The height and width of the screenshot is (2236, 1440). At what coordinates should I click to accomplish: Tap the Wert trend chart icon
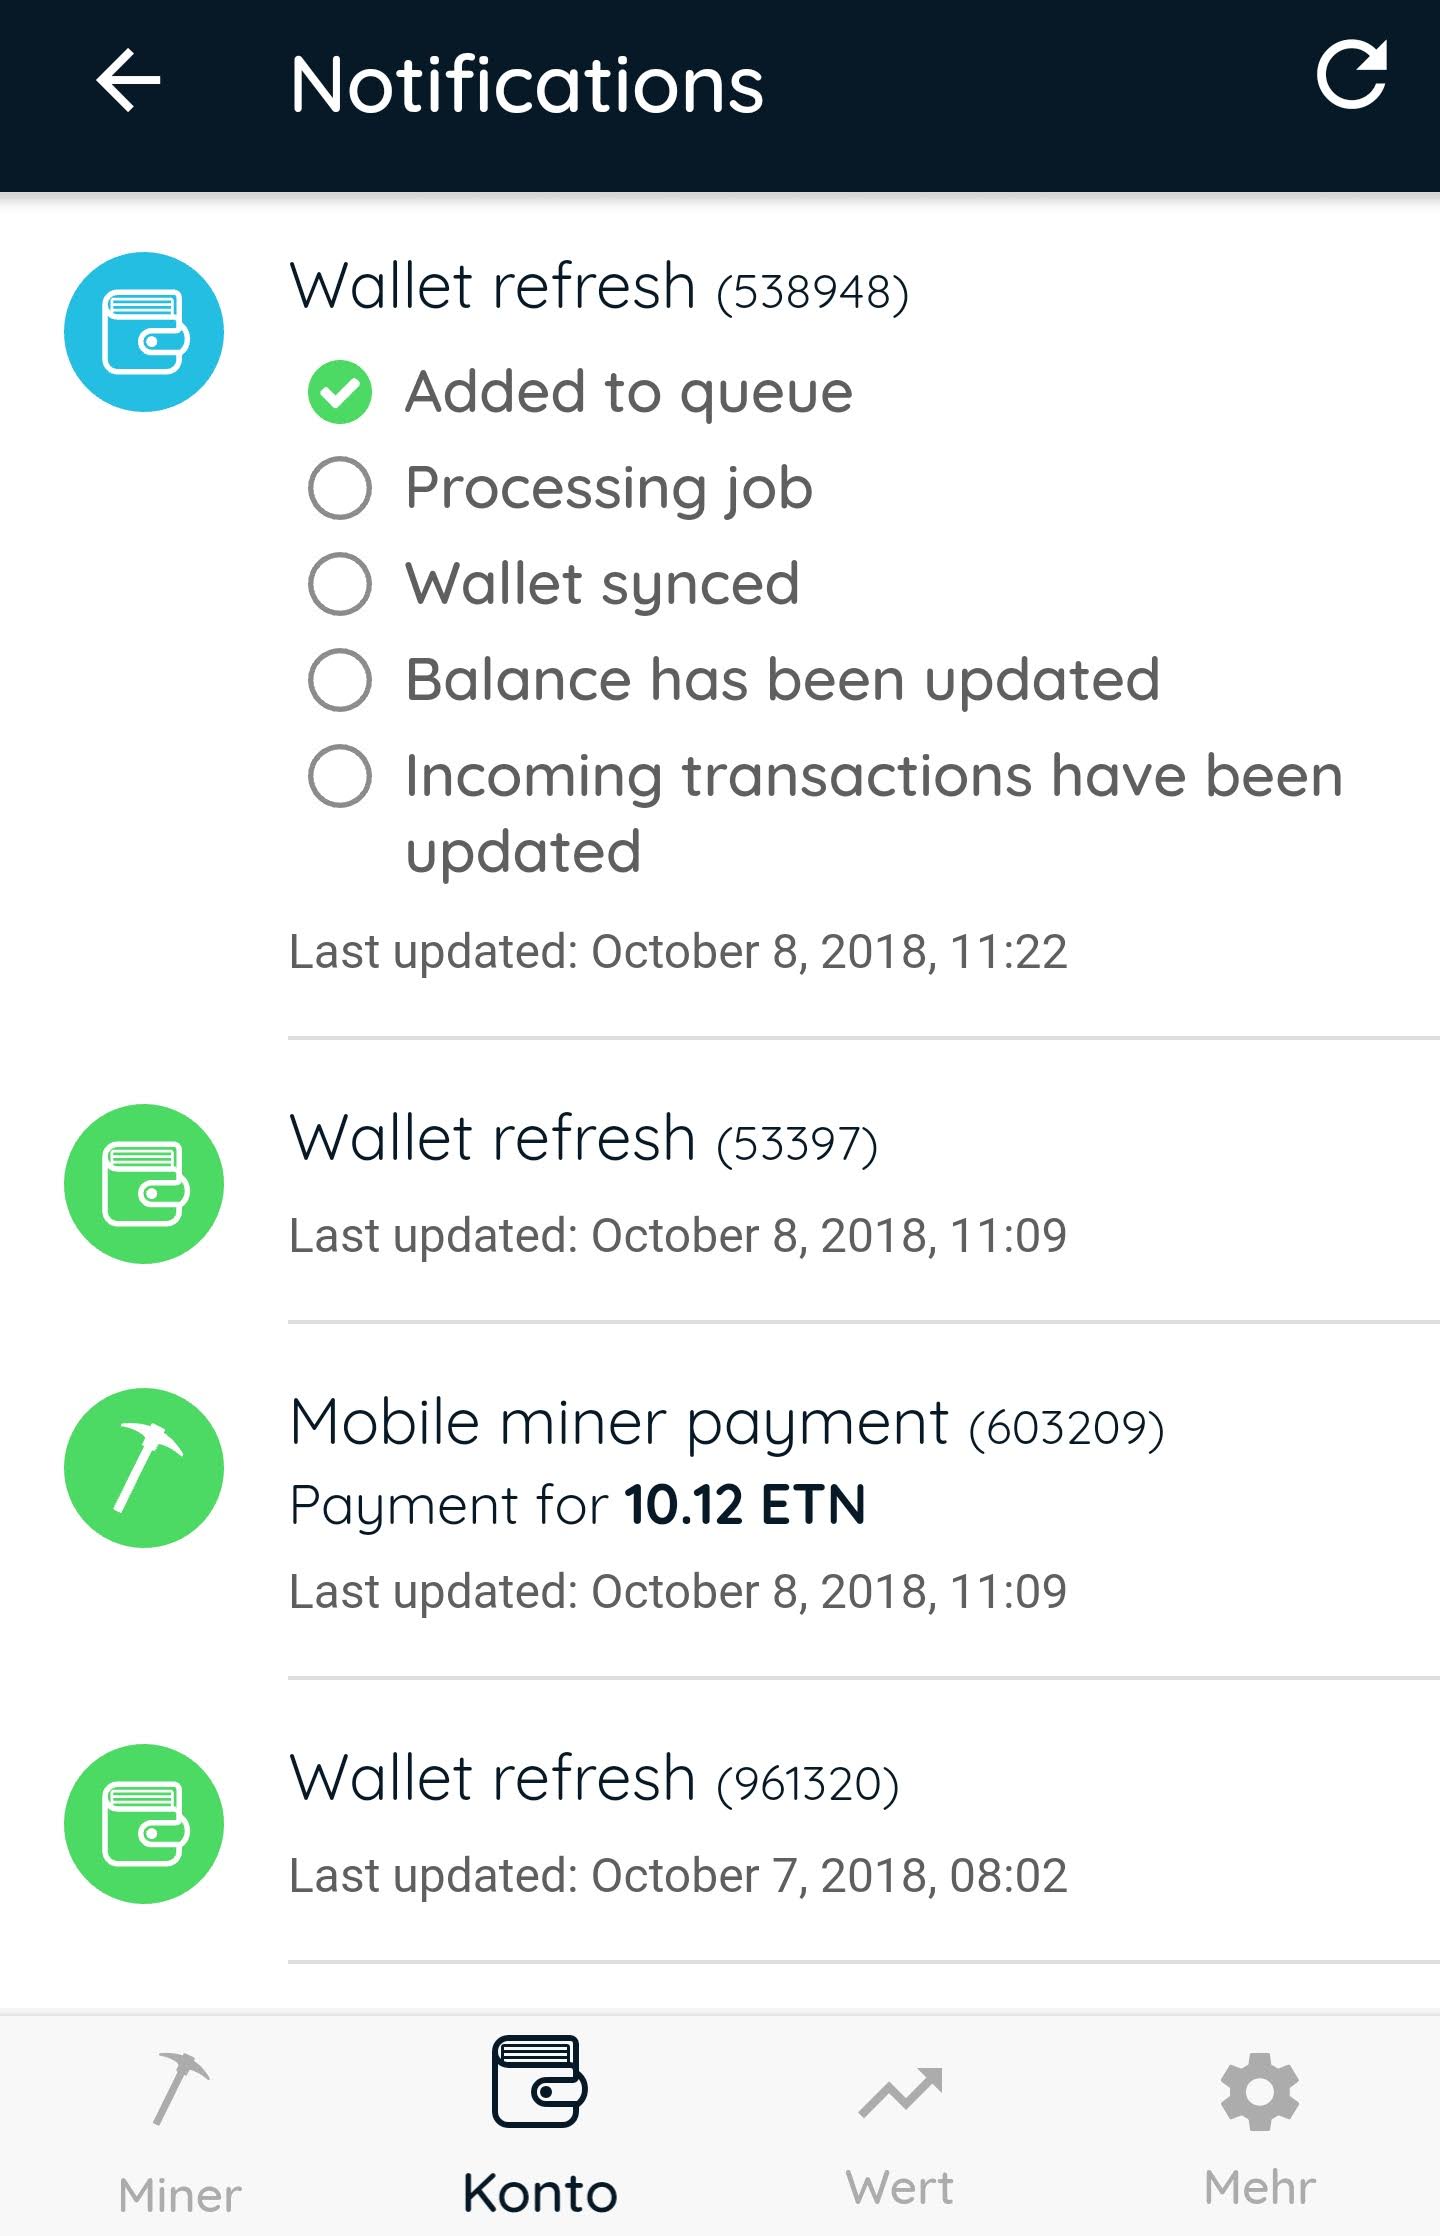point(900,2092)
